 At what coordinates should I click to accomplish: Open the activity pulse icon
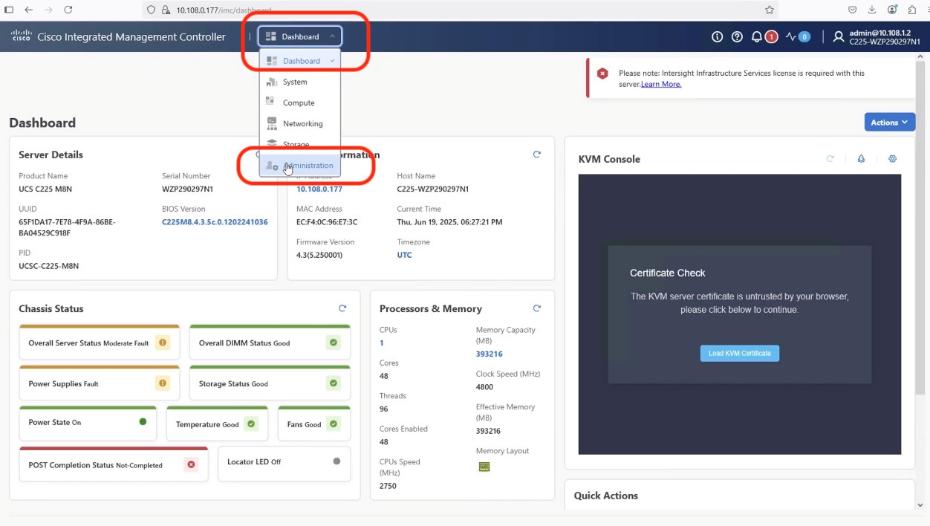click(791, 37)
